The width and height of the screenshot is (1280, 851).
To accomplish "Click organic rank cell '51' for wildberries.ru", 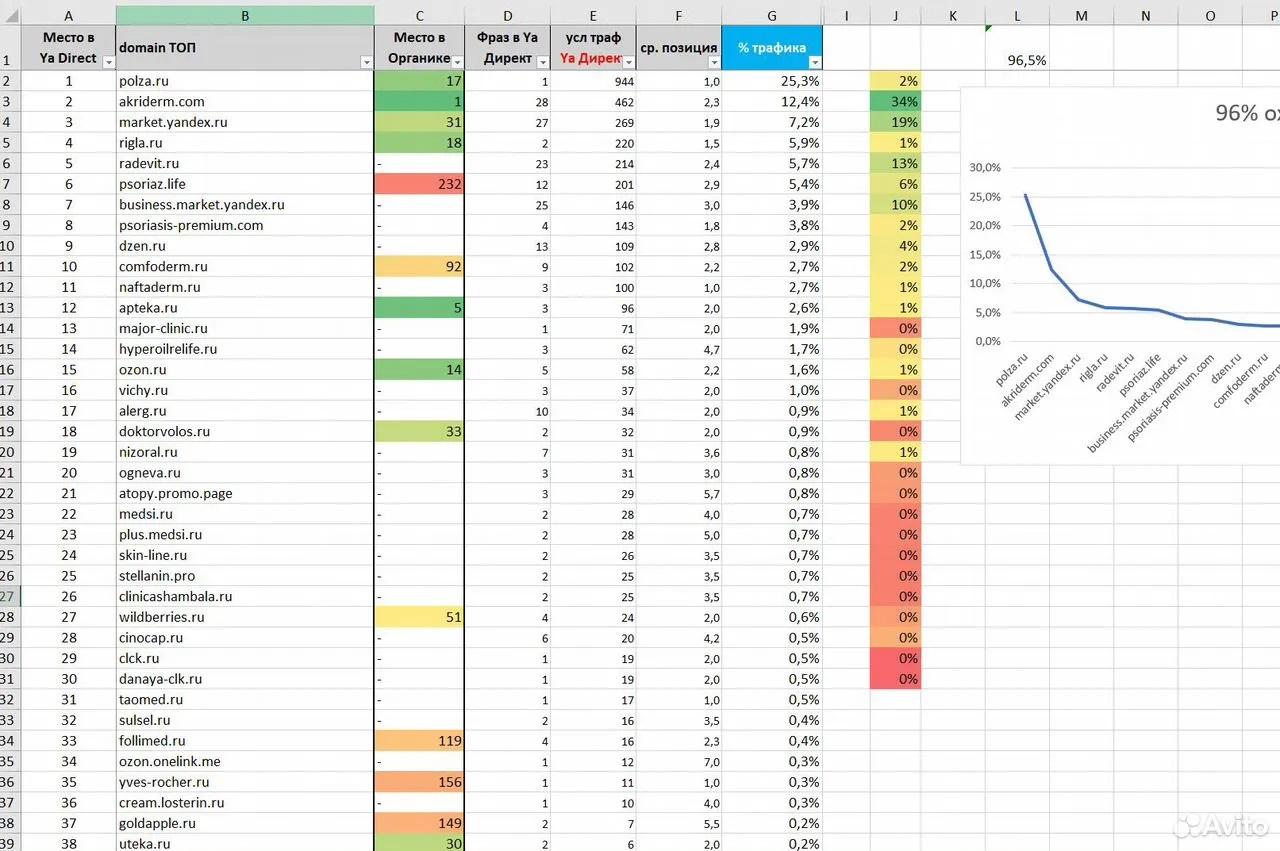I will [420, 617].
